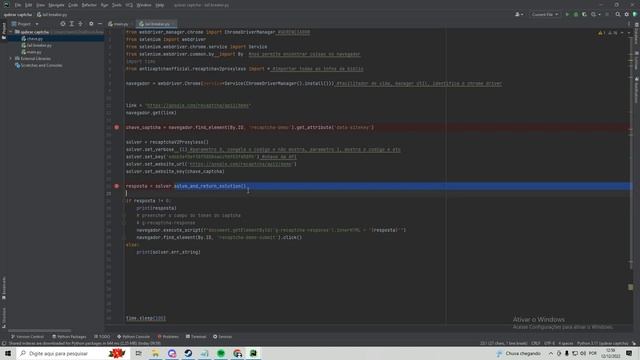Screen dimensions: 640x360
Task: Run the current file with the green play icon
Action: click(x=567, y=14)
